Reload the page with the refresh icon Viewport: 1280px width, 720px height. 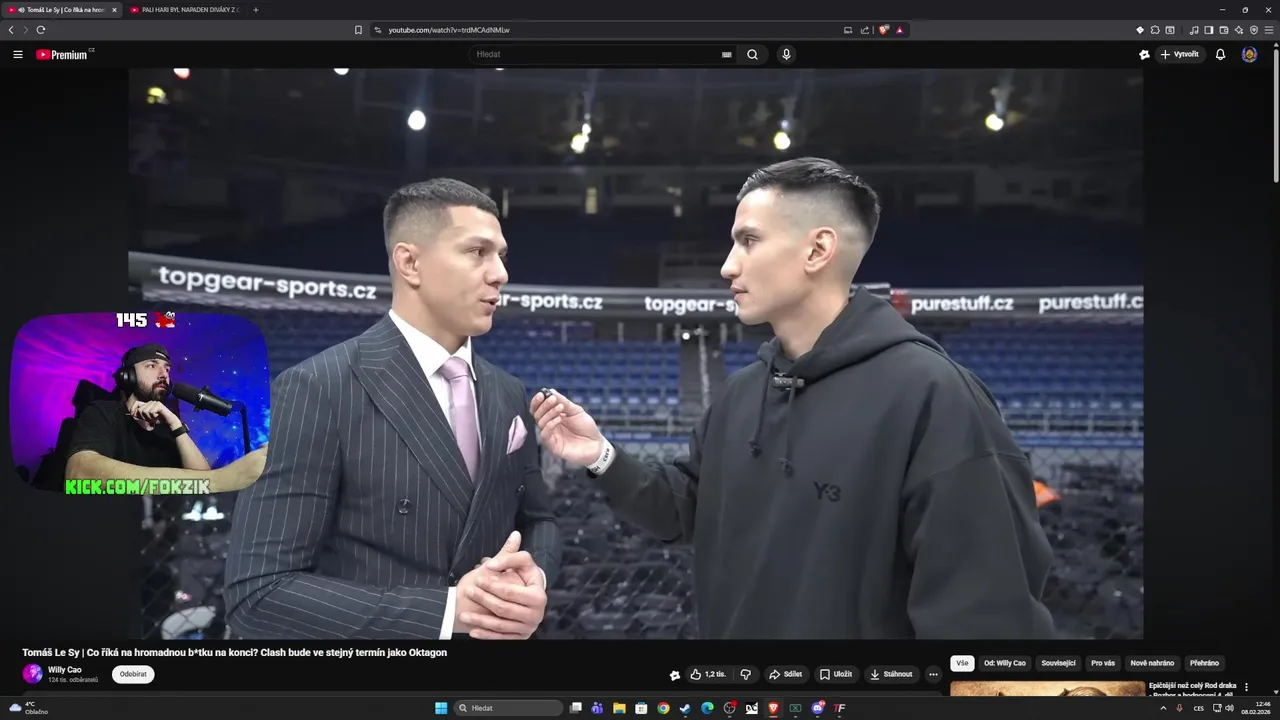click(41, 30)
